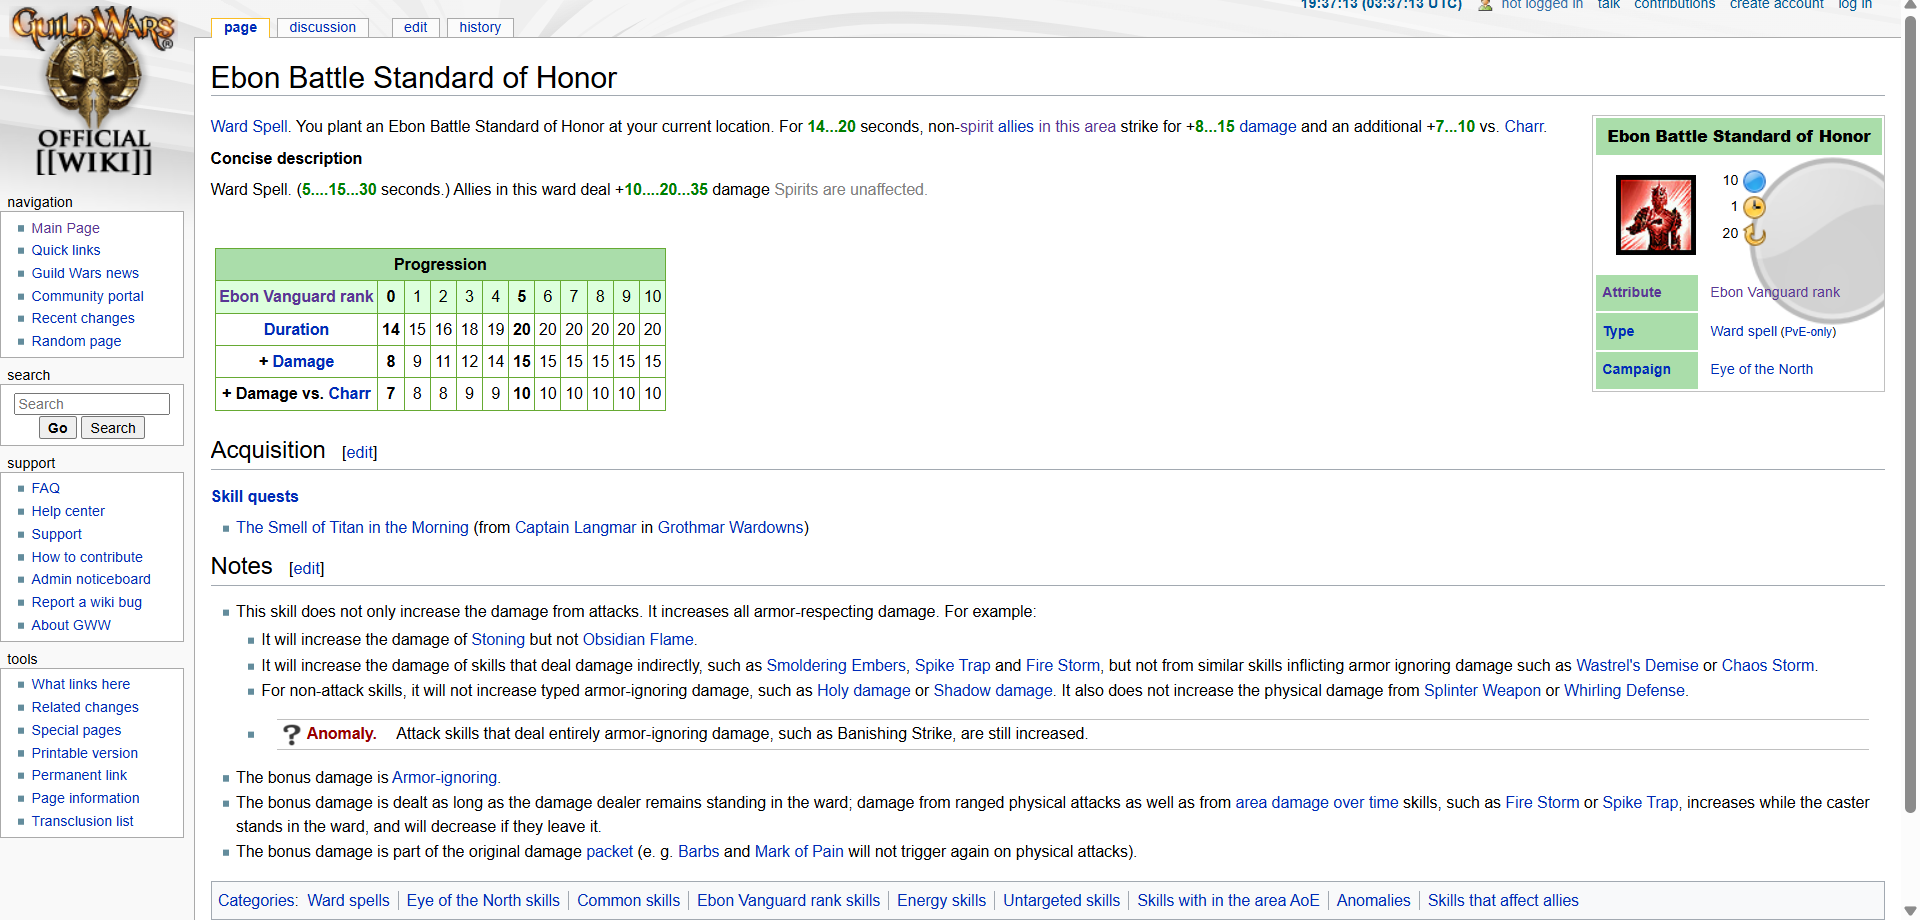This screenshot has width=1920, height=920.
Task: Click the Anomaly question mark icon
Action: 291,734
